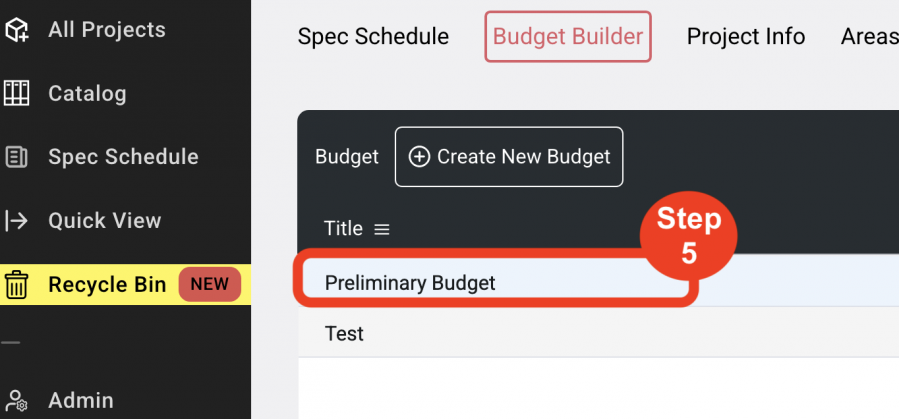Viewport: 899px width, 419px height.
Task: Click the Spec Schedule sidebar document icon
Action: click(16, 157)
